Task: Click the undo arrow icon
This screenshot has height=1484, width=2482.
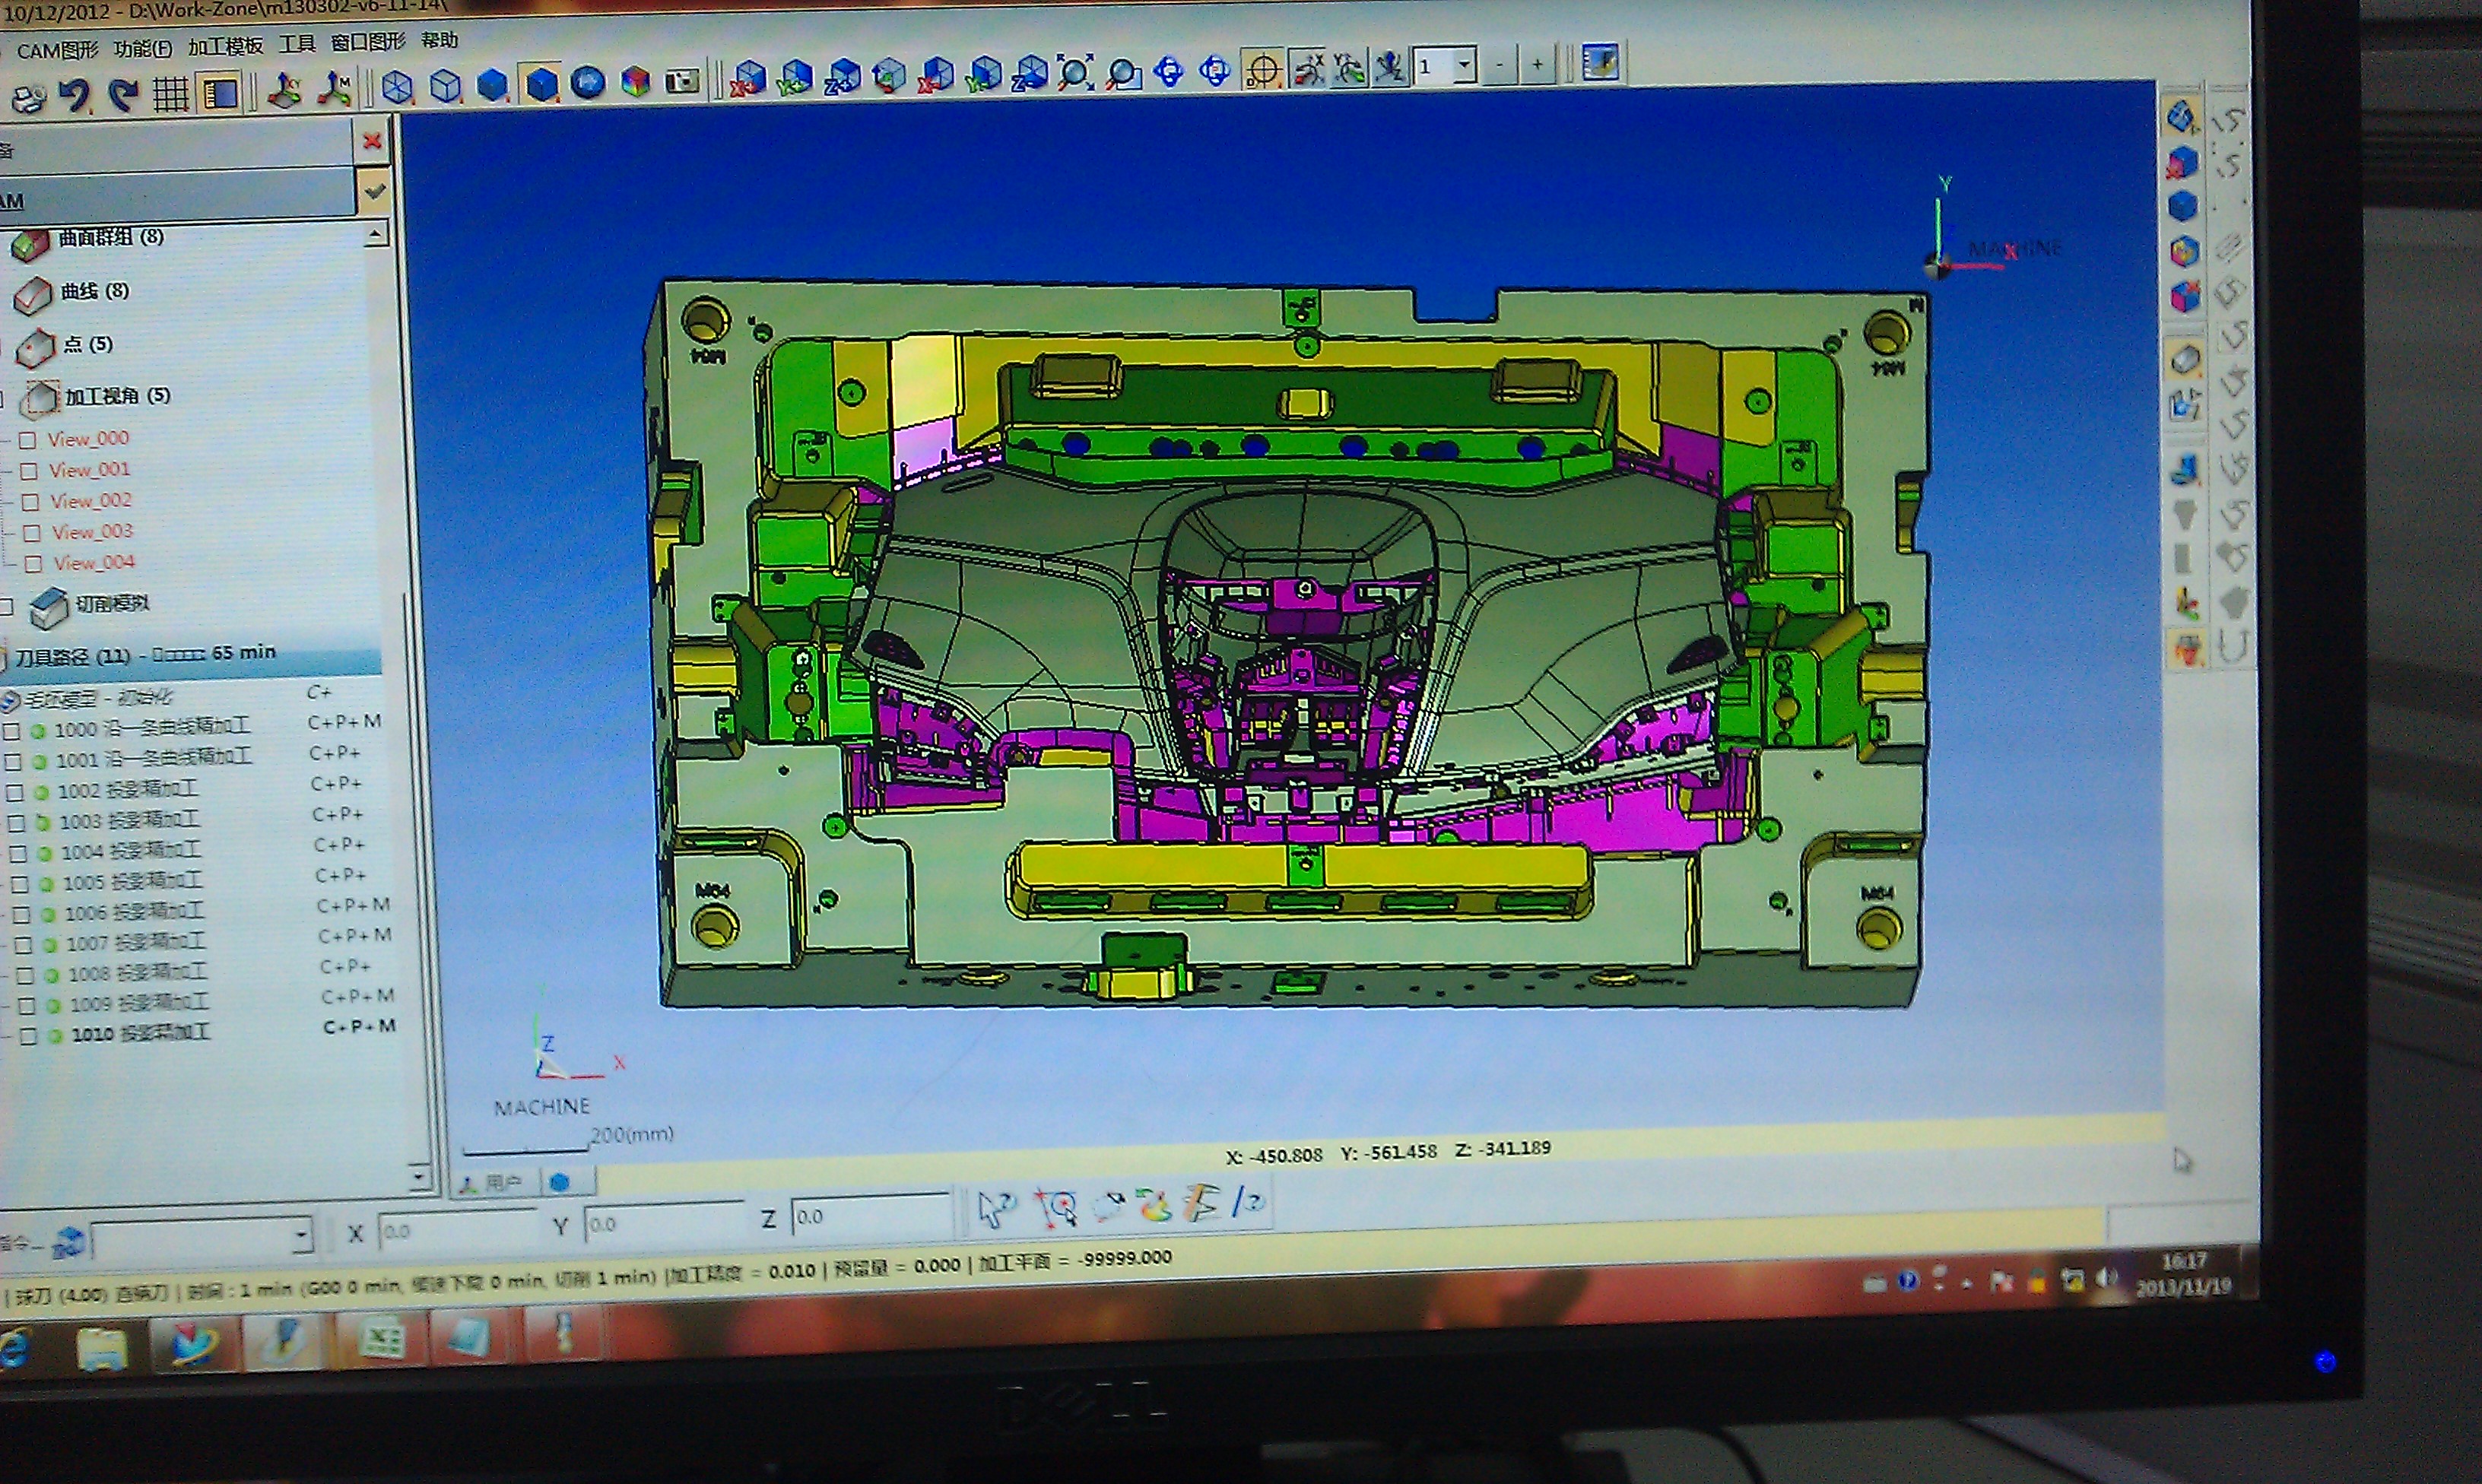Action: coord(74,95)
